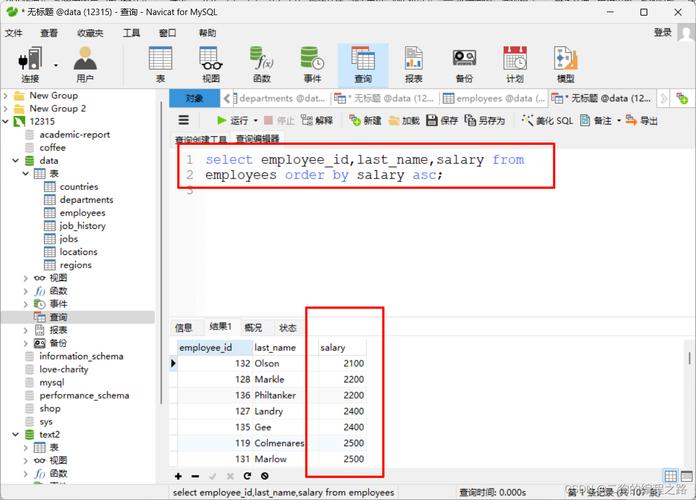
Task: Open the 连接 (Connection) tool
Action: [x=30, y=64]
